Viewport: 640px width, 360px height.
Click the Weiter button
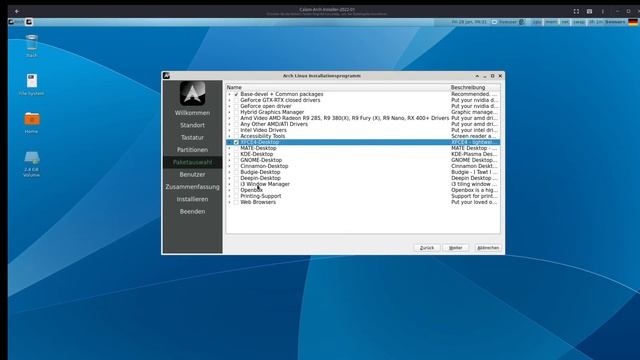[456, 248]
